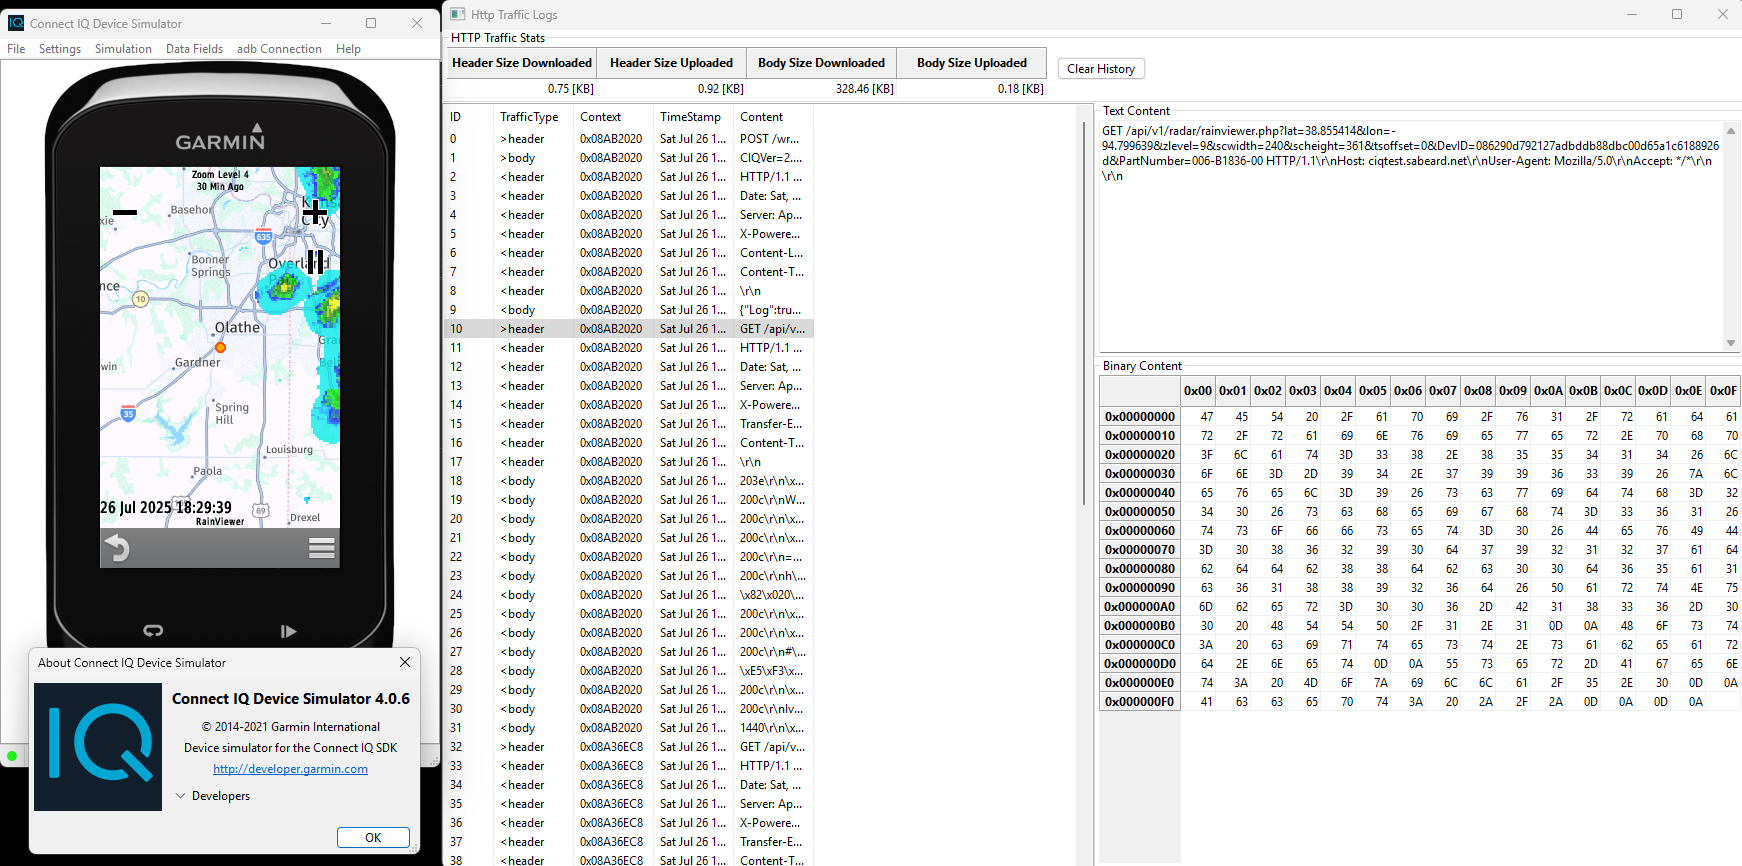Tap the minus zoom-out icon on map

coord(125,212)
